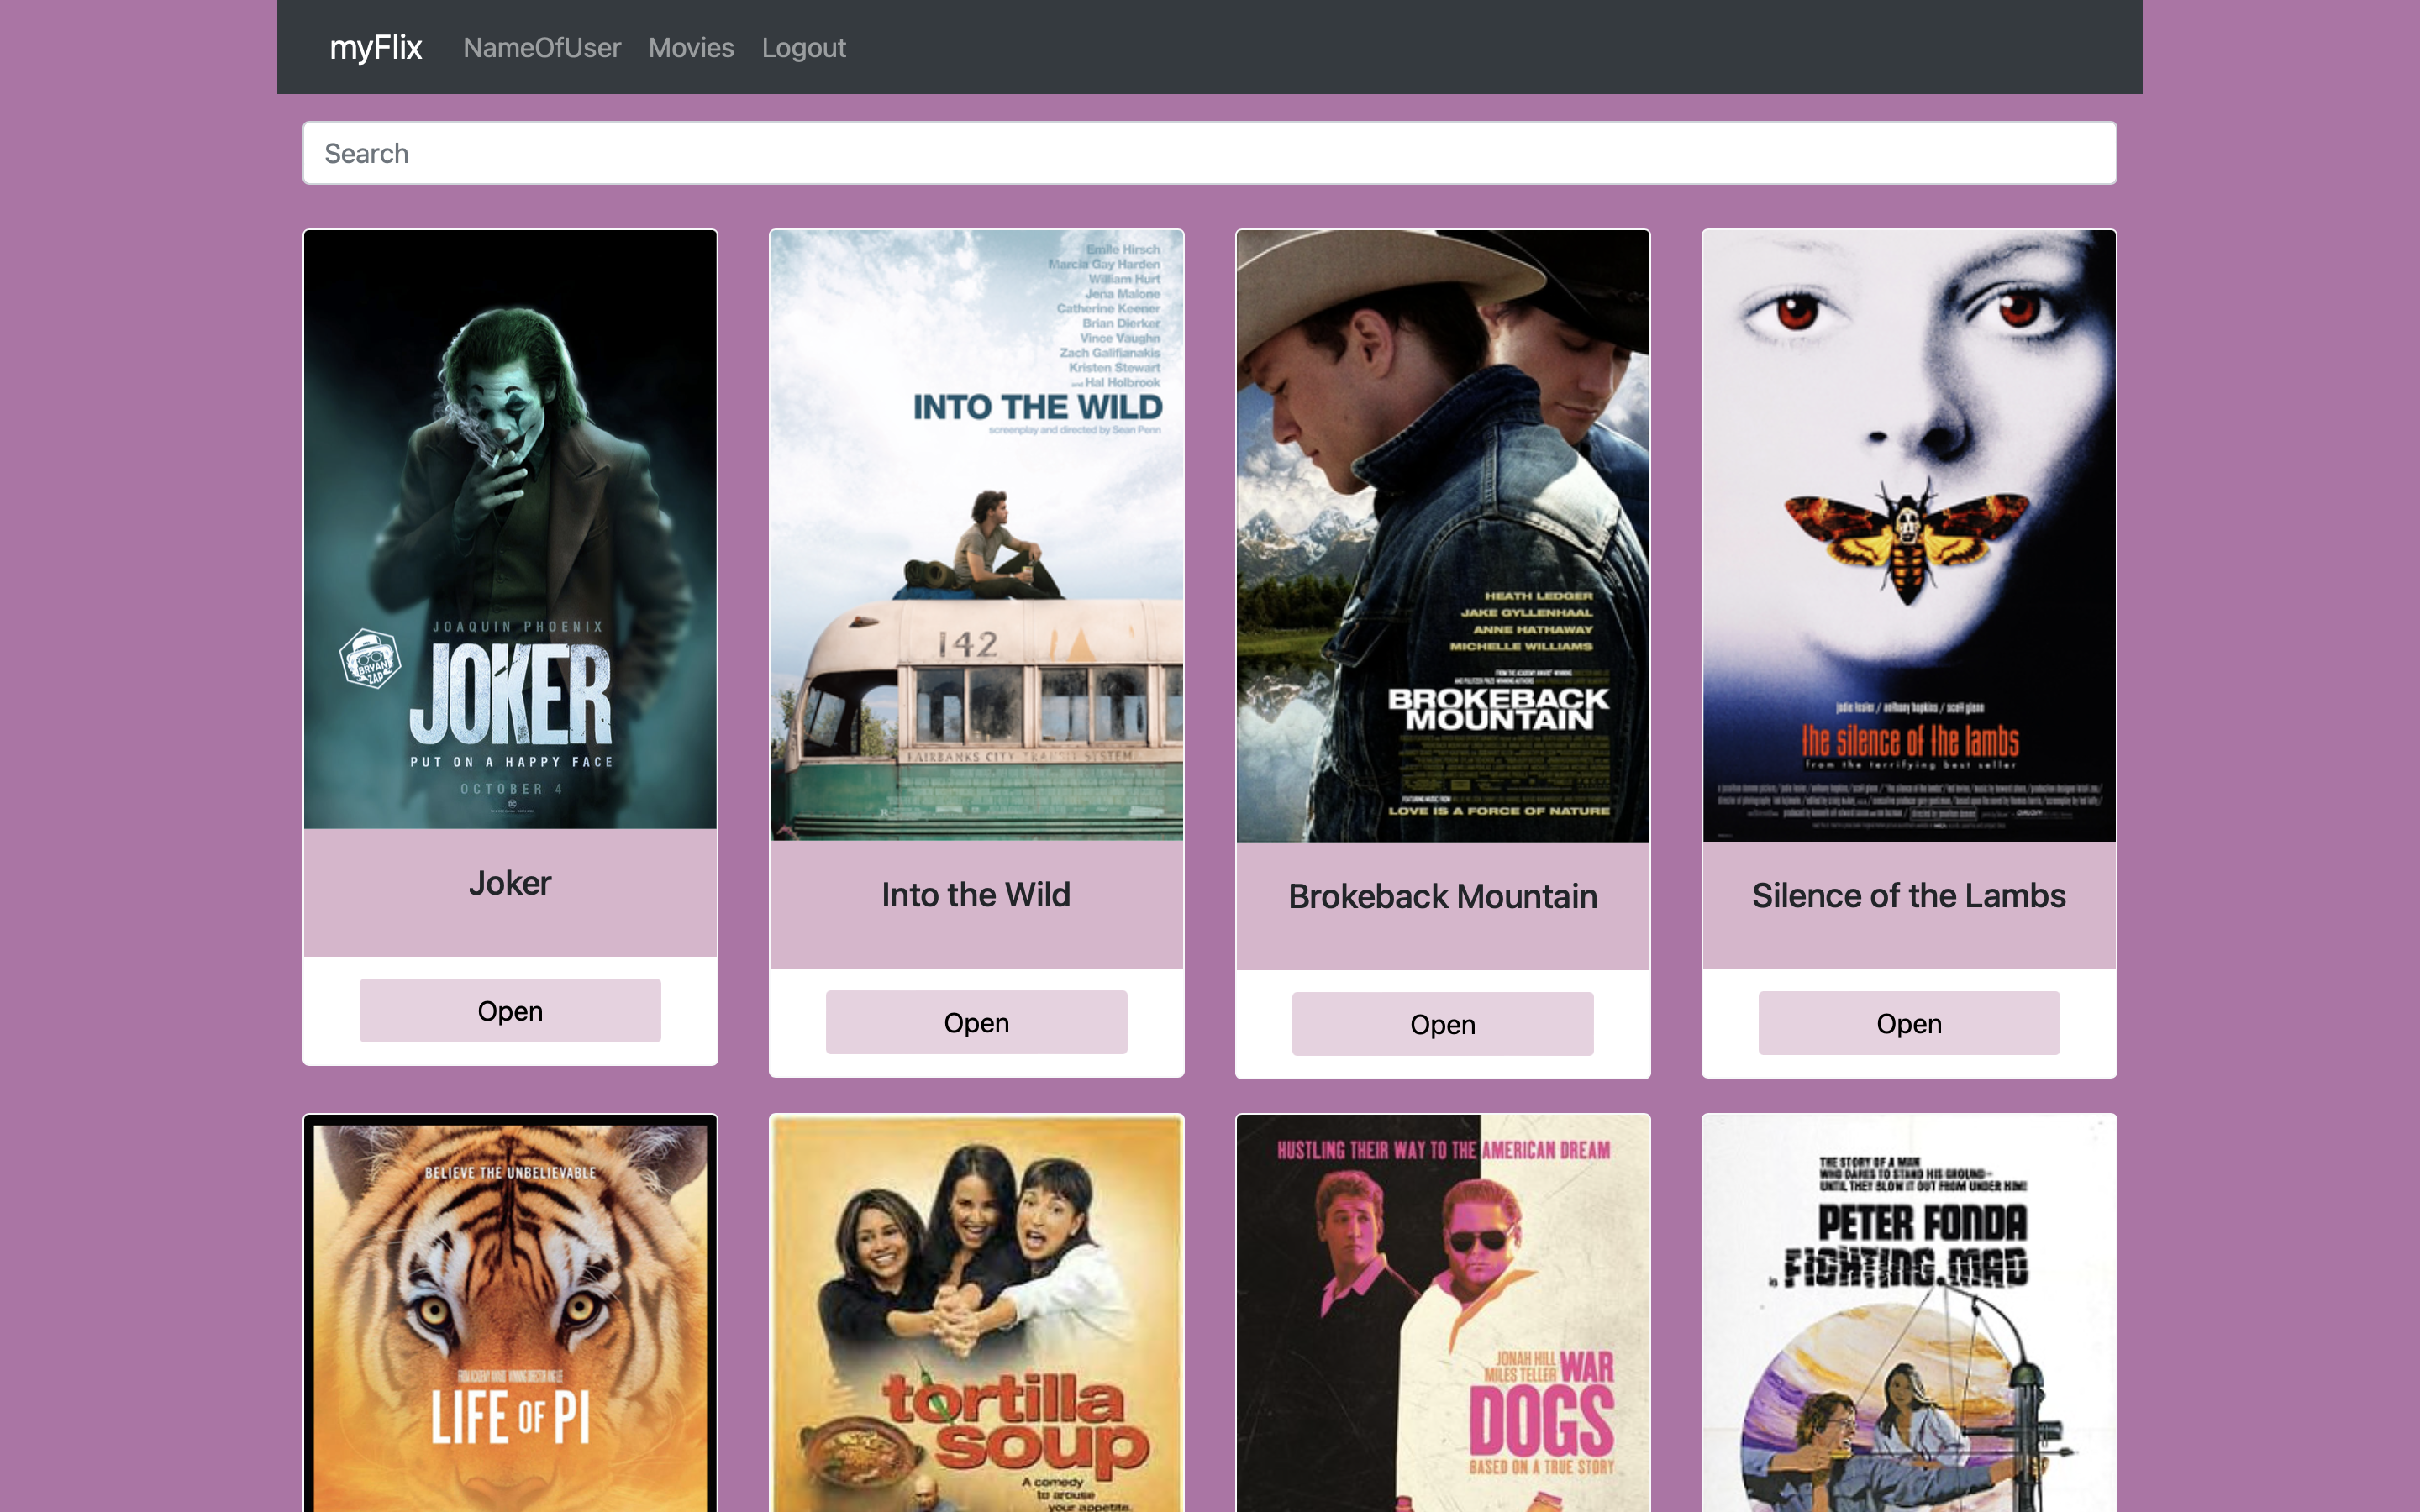Click the Silence of the Lambs poster

coord(1909,536)
